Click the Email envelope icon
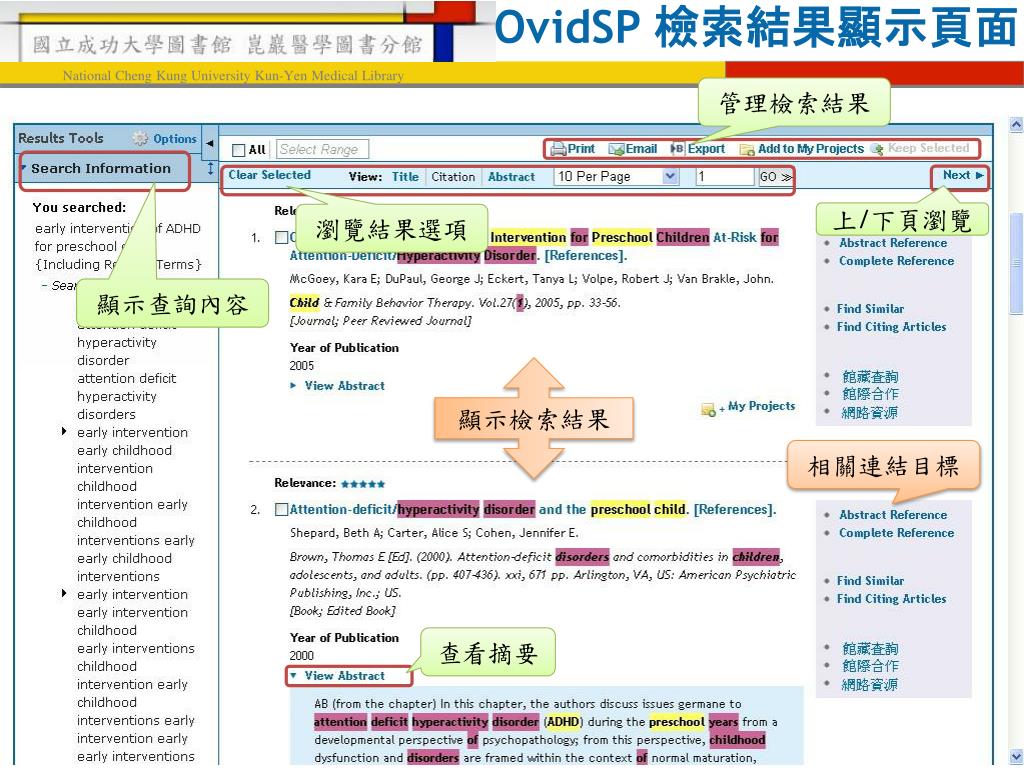This screenshot has width=1024, height=768. 616,149
